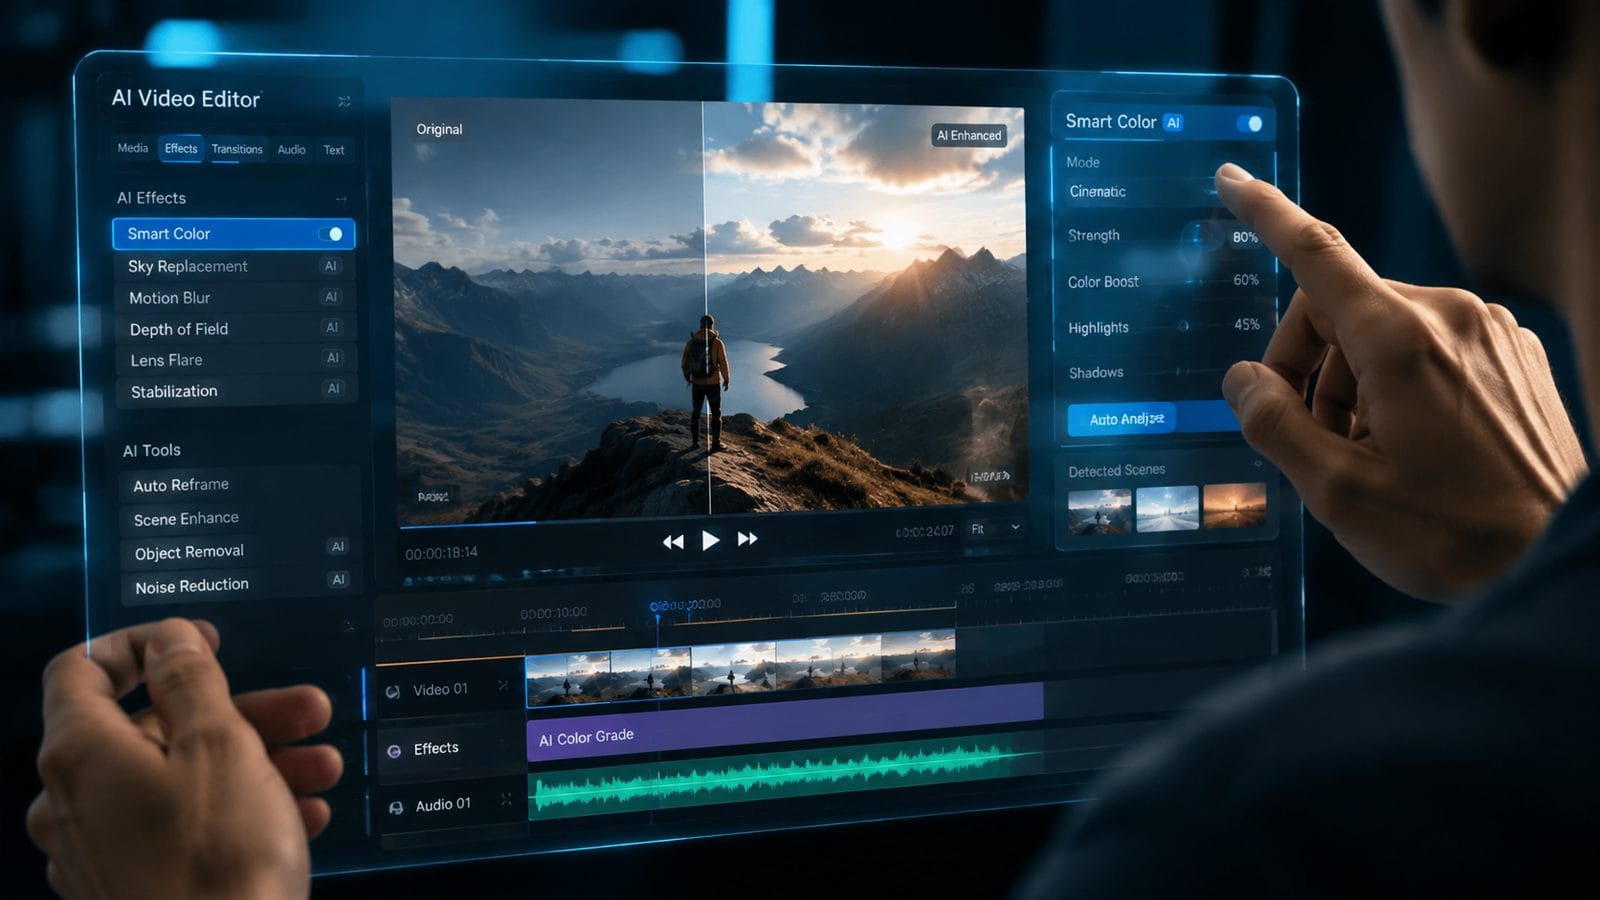Click the AI badge beside Smart Color panel title

tap(1173, 123)
